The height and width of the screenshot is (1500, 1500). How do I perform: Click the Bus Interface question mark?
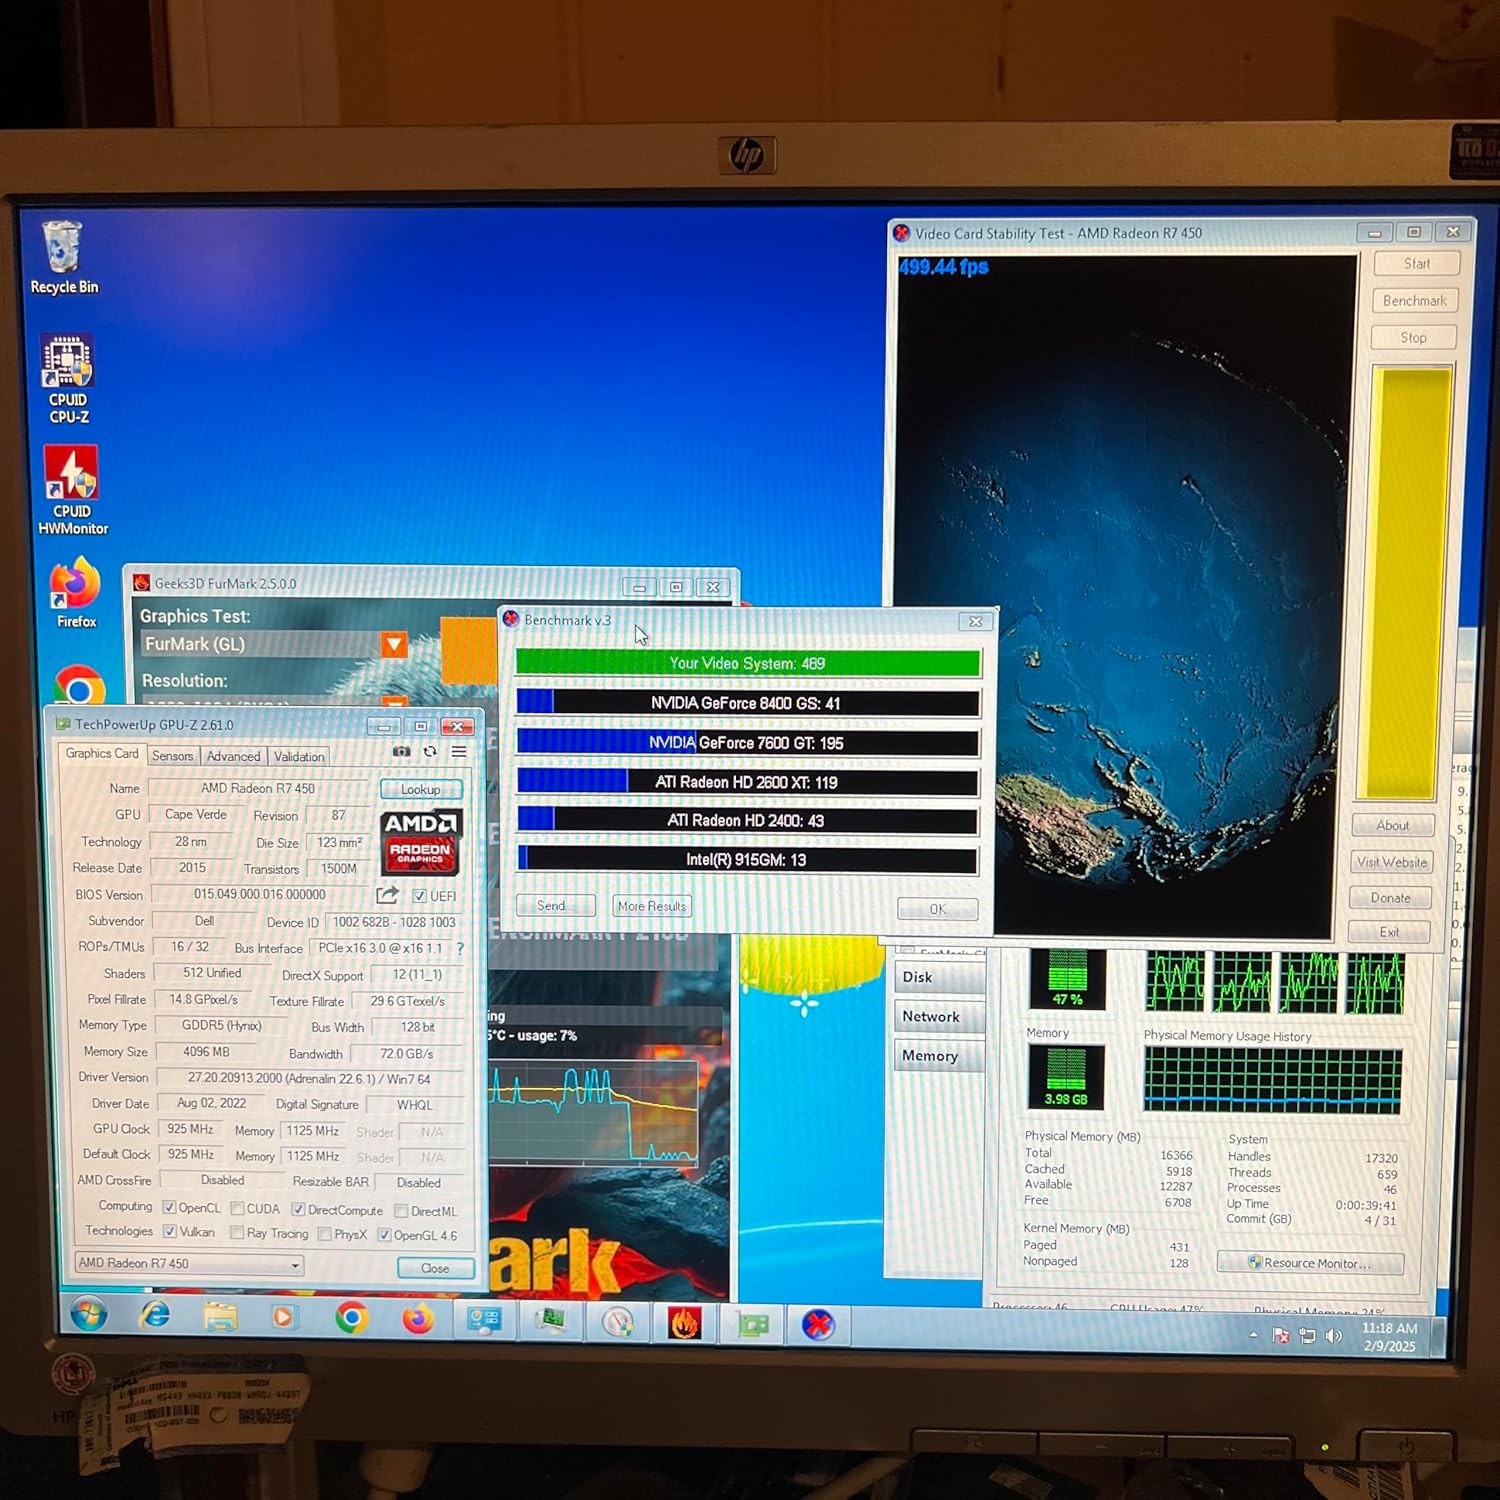pyautogui.click(x=460, y=948)
